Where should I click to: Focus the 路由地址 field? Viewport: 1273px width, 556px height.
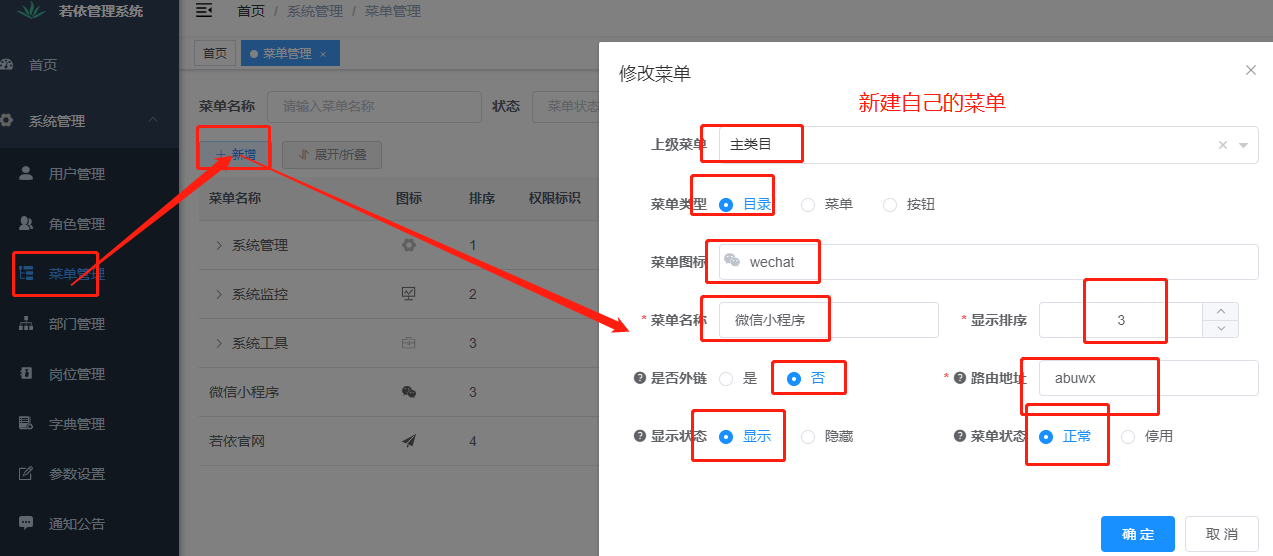point(1148,378)
